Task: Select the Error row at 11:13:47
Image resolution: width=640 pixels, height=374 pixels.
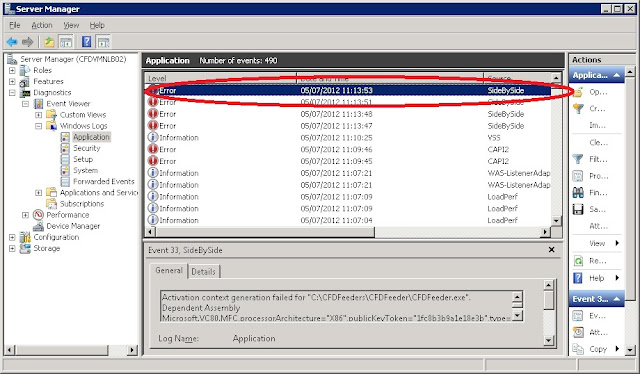Action: [348, 126]
